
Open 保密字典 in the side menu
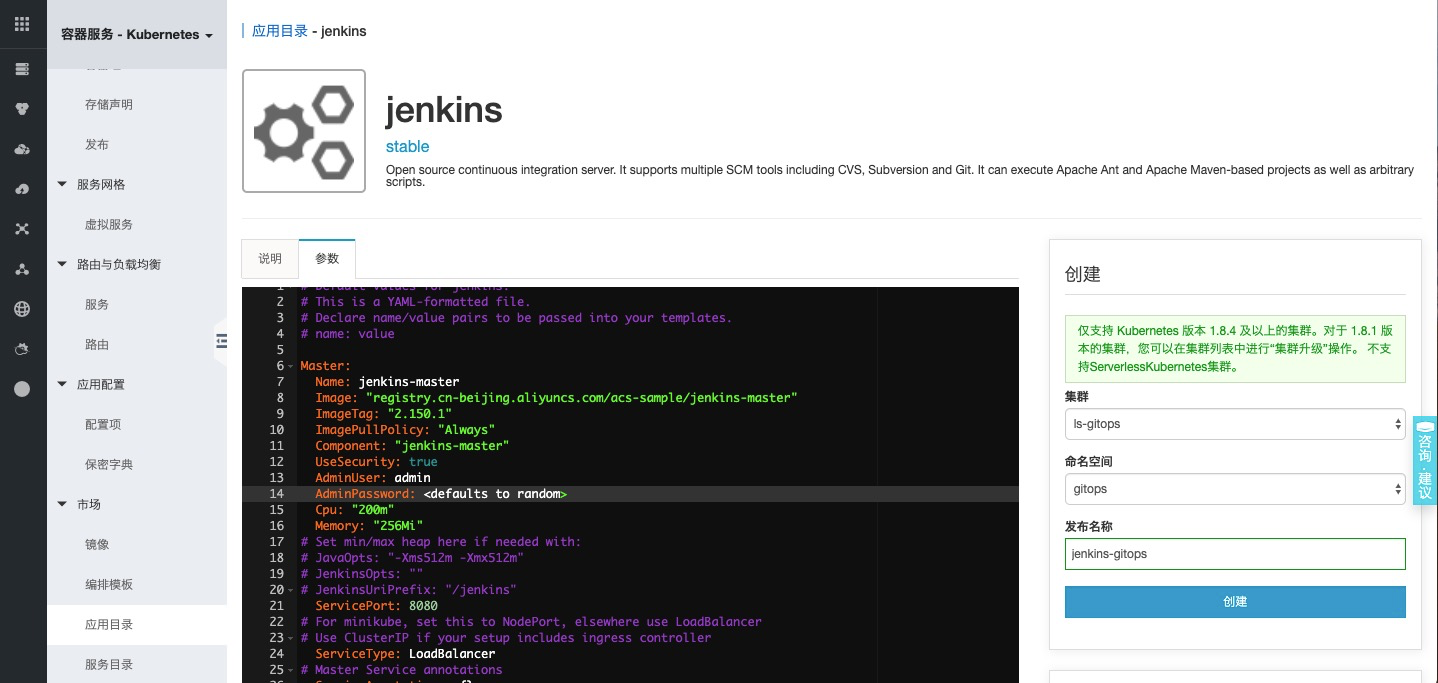click(x=109, y=464)
